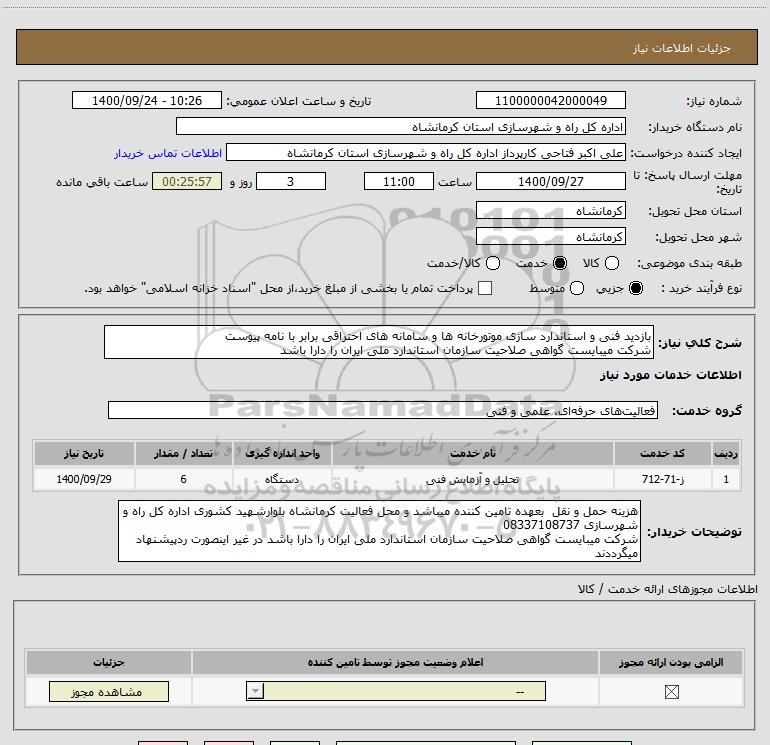This screenshot has height=745, width=770.
Task: Click the deadline time field 11:00
Action: (399, 181)
